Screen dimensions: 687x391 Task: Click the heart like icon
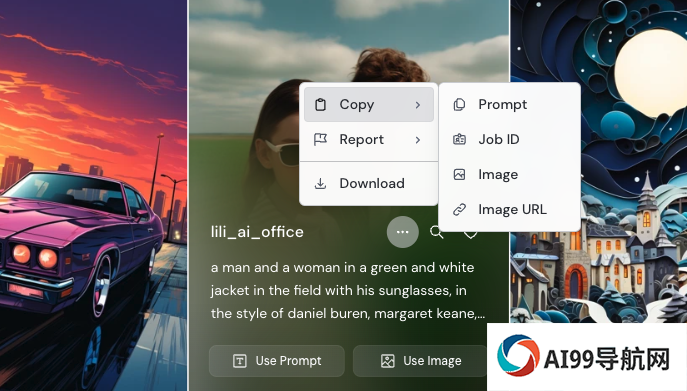471,234
